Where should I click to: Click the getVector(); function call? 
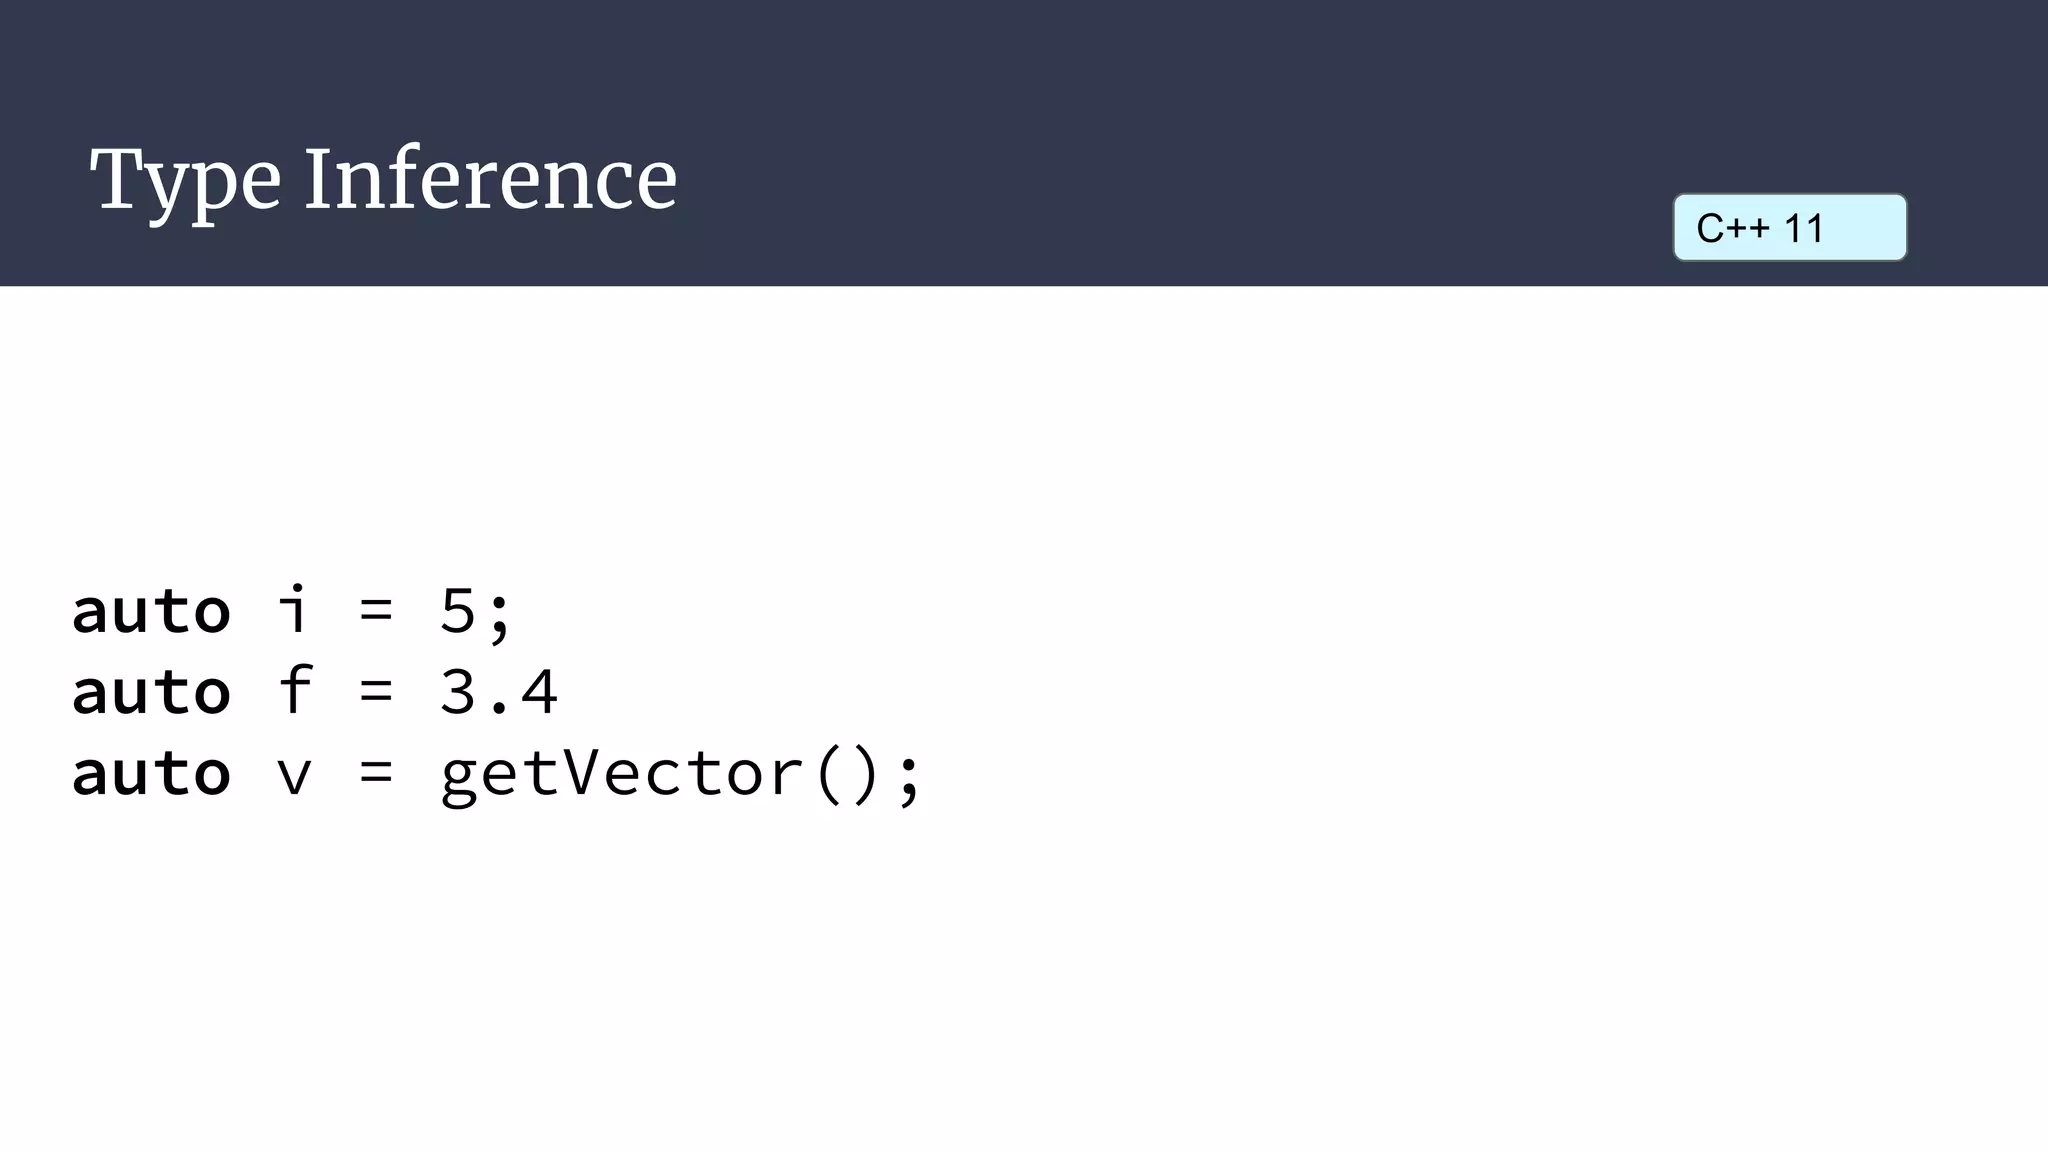(x=680, y=774)
